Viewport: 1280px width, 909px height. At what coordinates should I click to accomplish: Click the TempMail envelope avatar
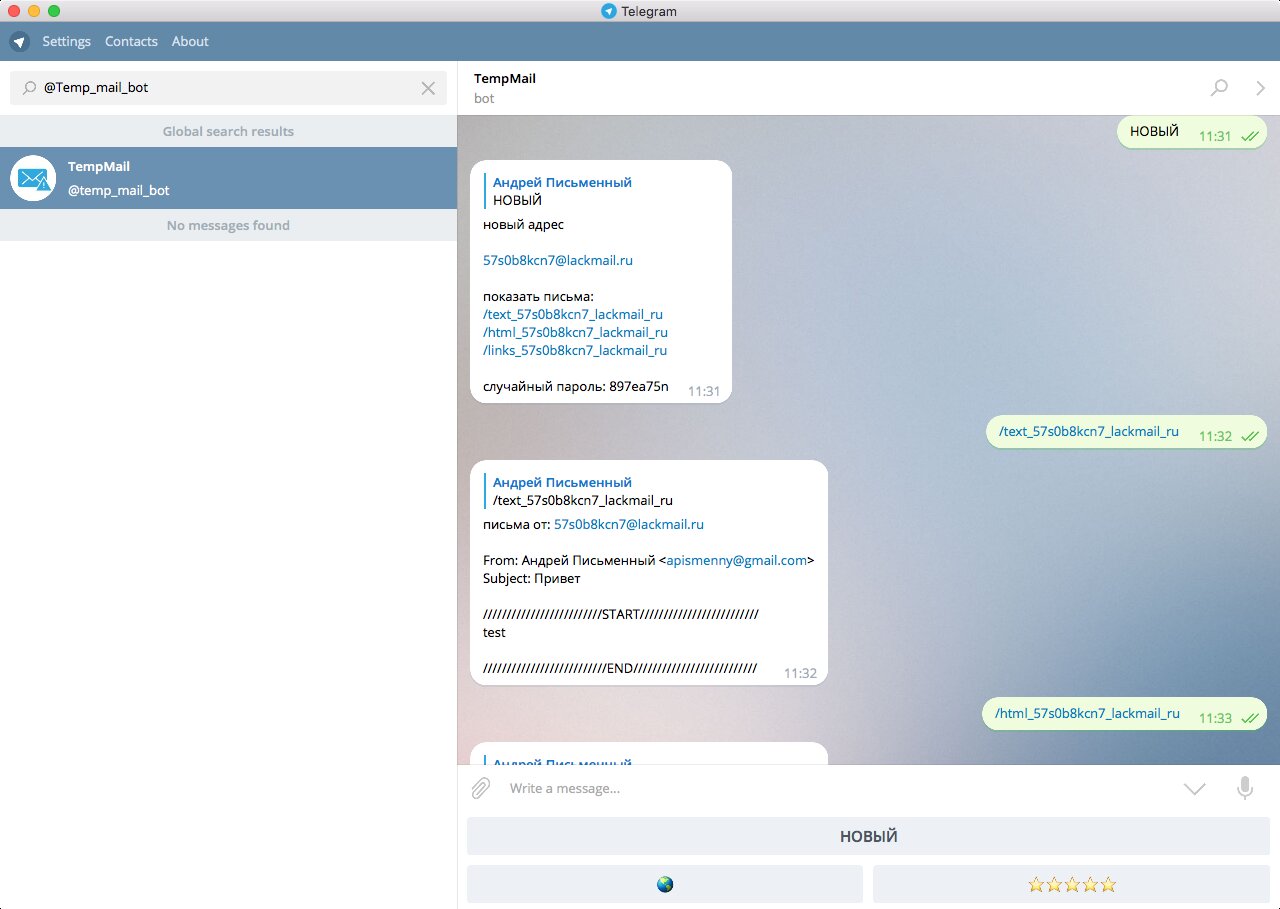pyautogui.click(x=33, y=178)
